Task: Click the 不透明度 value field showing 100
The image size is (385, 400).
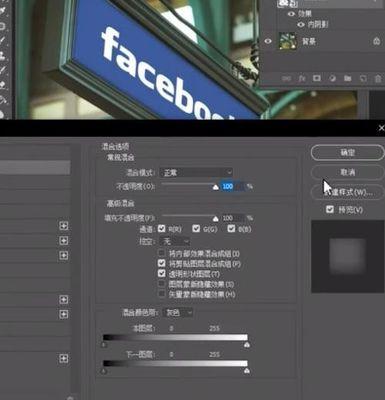Action: [233, 186]
